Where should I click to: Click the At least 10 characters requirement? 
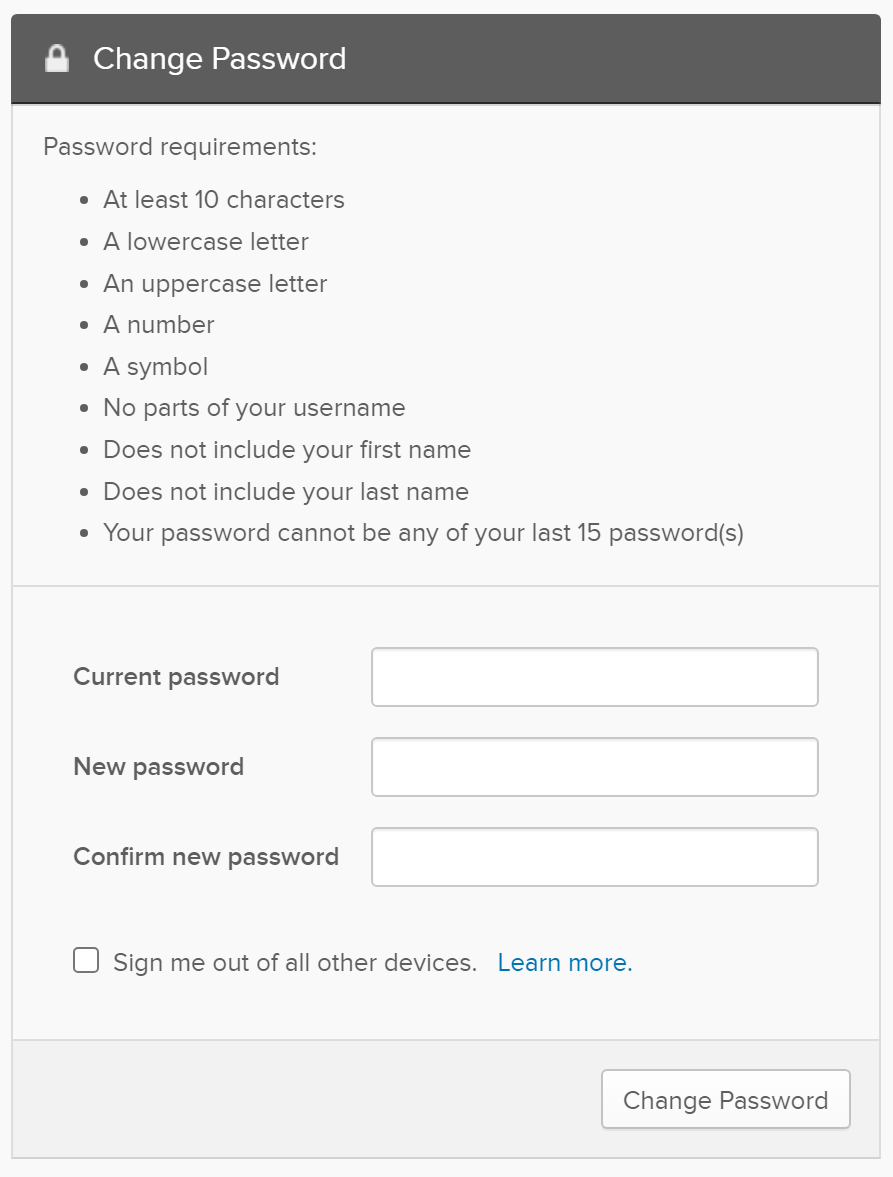coord(224,200)
